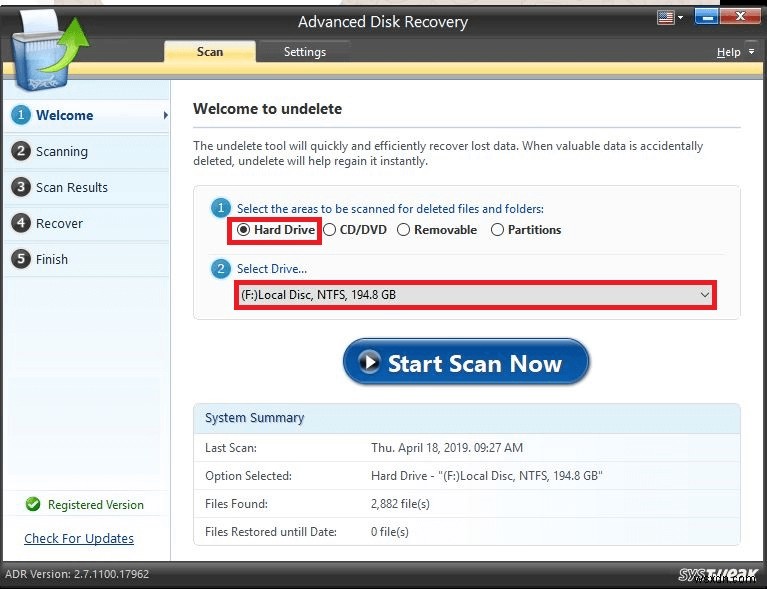Click the chevron of the drive dropdown
The width and height of the screenshot is (767, 589).
(704, 295)
